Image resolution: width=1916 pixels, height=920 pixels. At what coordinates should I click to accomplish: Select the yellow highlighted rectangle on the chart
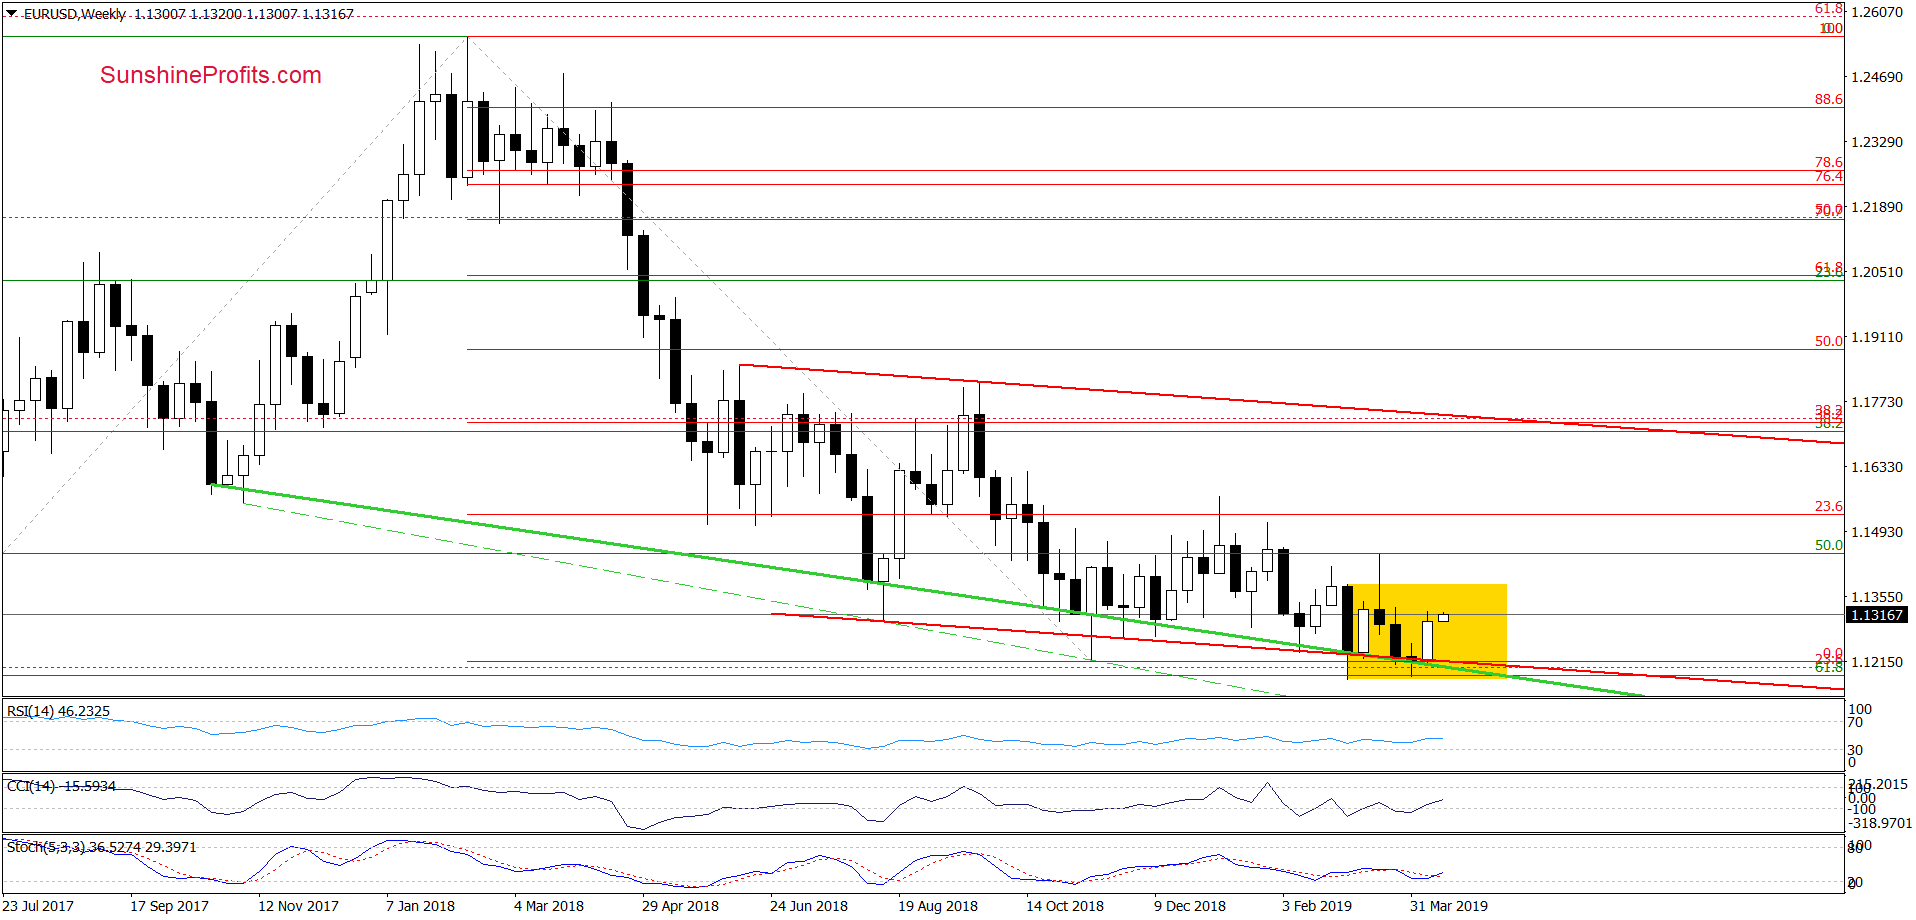(x=1427, y=632)
